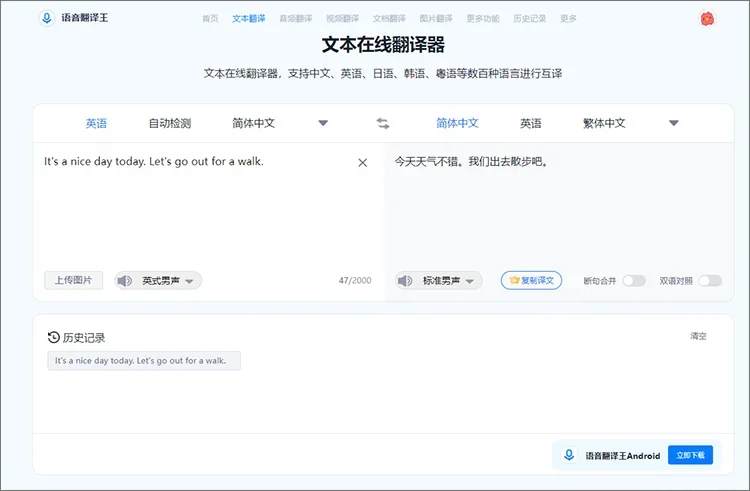Click 清空 to clear history
This screenshot has width=750, height=491.
pyautogui.click(x=698, y=336)
